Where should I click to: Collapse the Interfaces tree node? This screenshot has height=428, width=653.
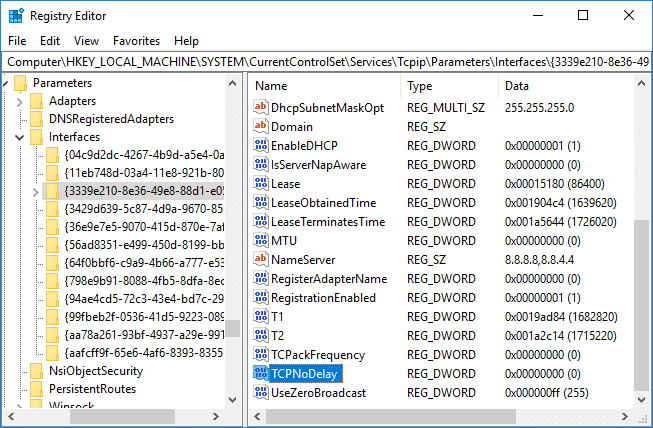[x=21, y=137]
